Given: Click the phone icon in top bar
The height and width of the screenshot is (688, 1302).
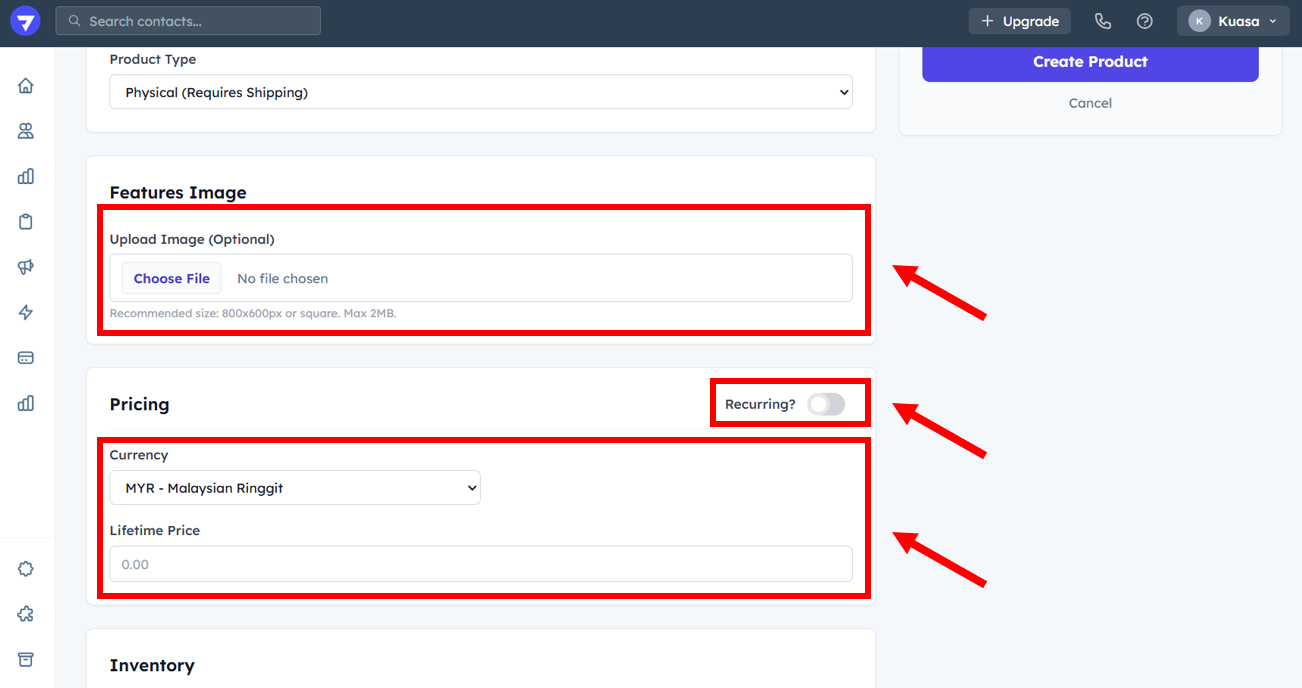Looking at the screenshot, I should pyautogui.click(x=1103, y=21).
